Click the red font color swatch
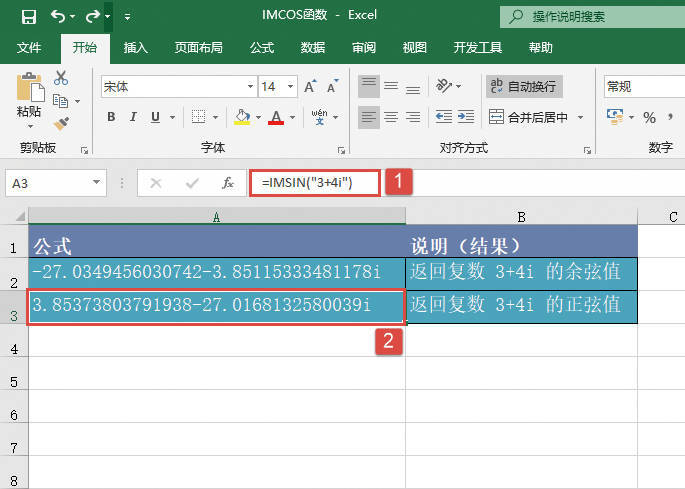This screenshot has width=685, height=489. 276,117
